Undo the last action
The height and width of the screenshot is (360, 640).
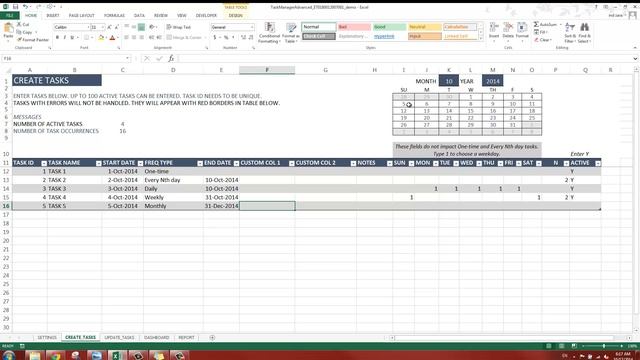[x=25, y=7]
